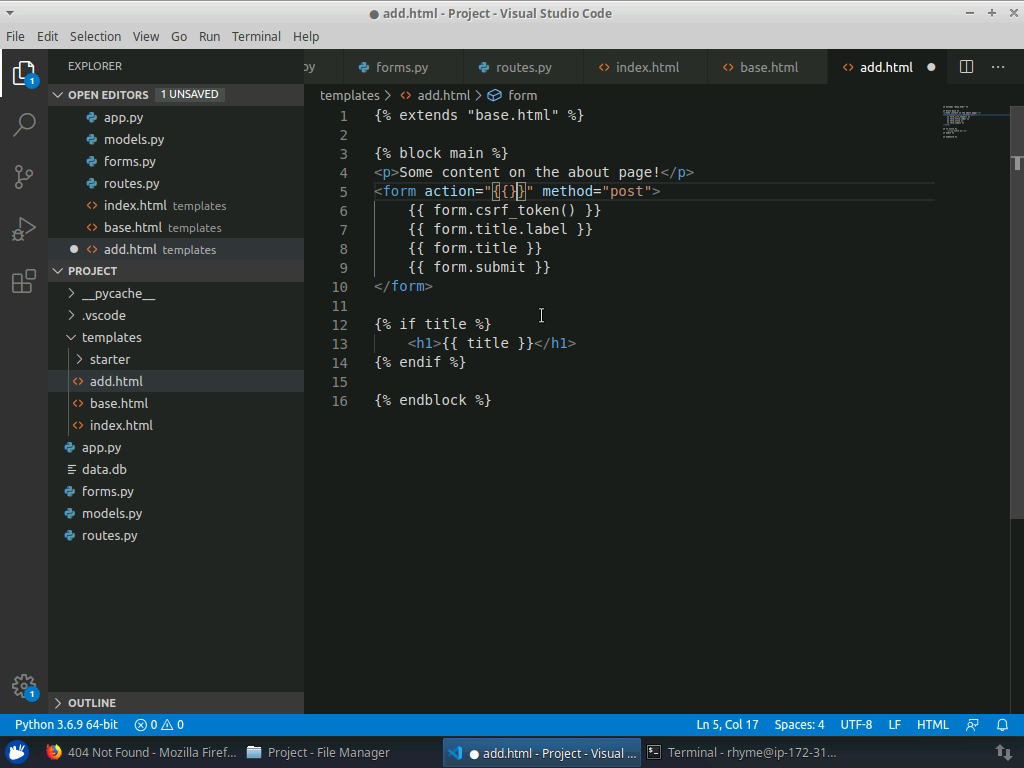The height and width of the screenshot is (768, 1024).
Task: Click Ln 5, Col 17 status entry
Action: (x=727, y=725)
